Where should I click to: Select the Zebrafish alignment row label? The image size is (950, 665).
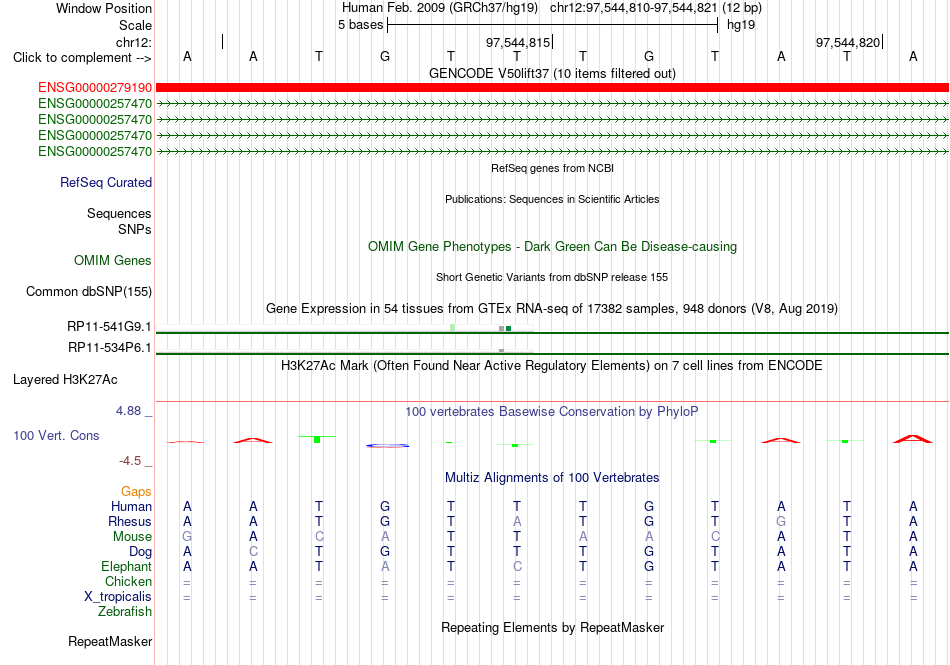[125, 612]
